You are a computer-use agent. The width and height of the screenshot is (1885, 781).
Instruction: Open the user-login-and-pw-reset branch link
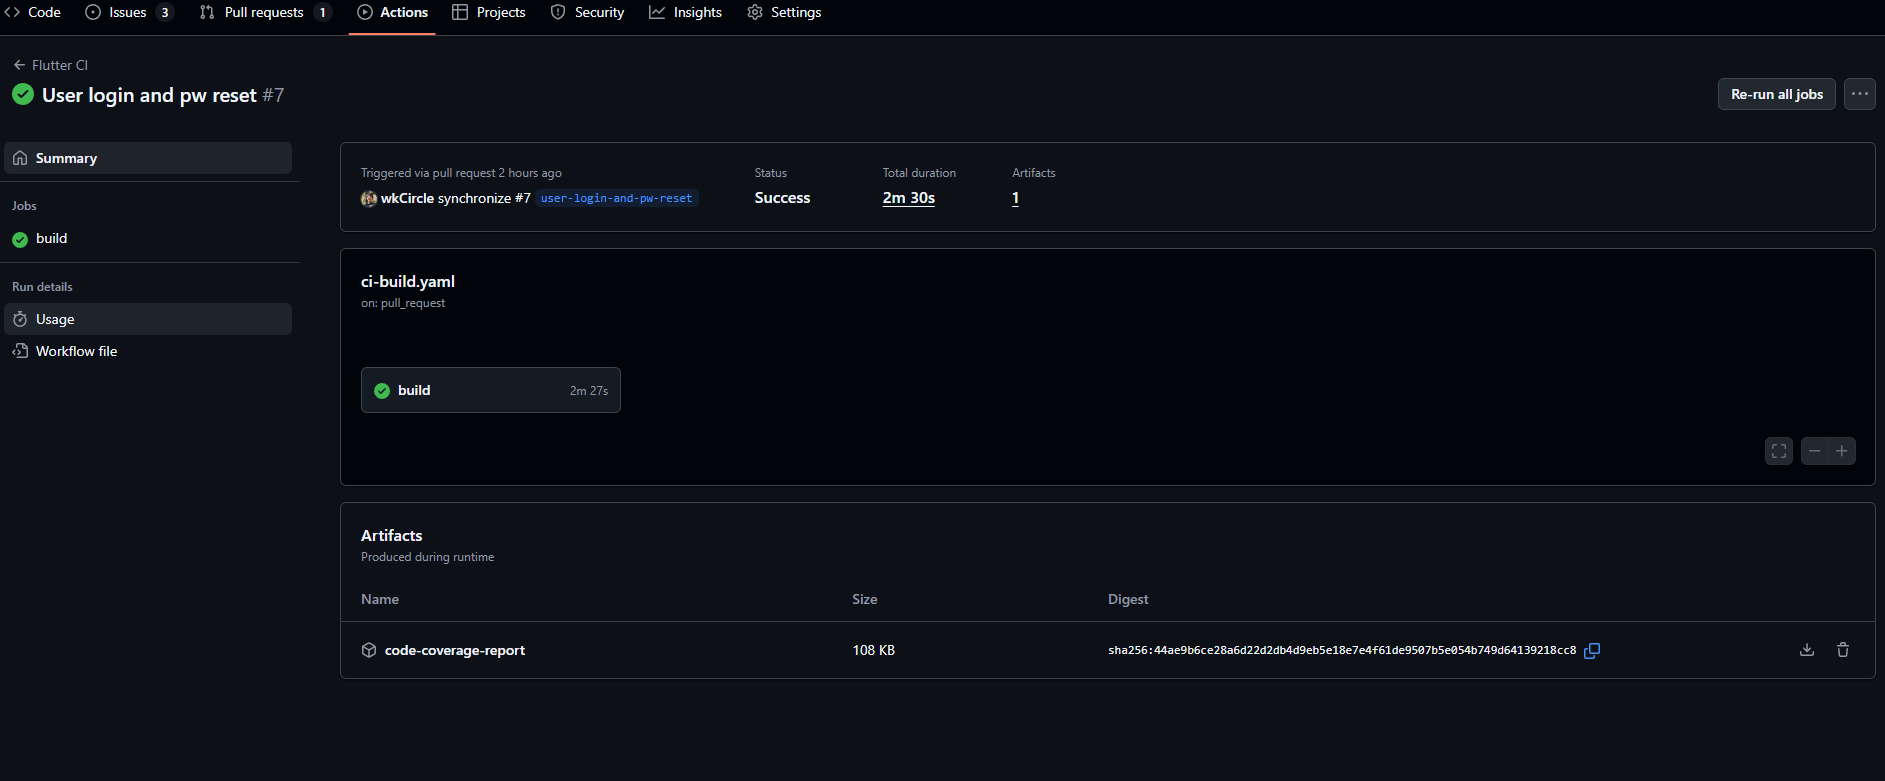click(x=616, y=198)
